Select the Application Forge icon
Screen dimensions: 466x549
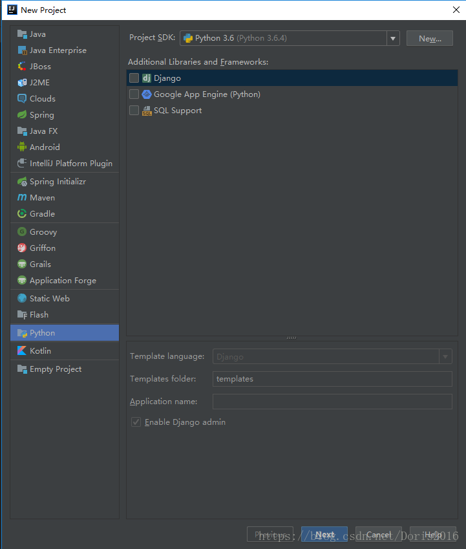click(22, 280)
